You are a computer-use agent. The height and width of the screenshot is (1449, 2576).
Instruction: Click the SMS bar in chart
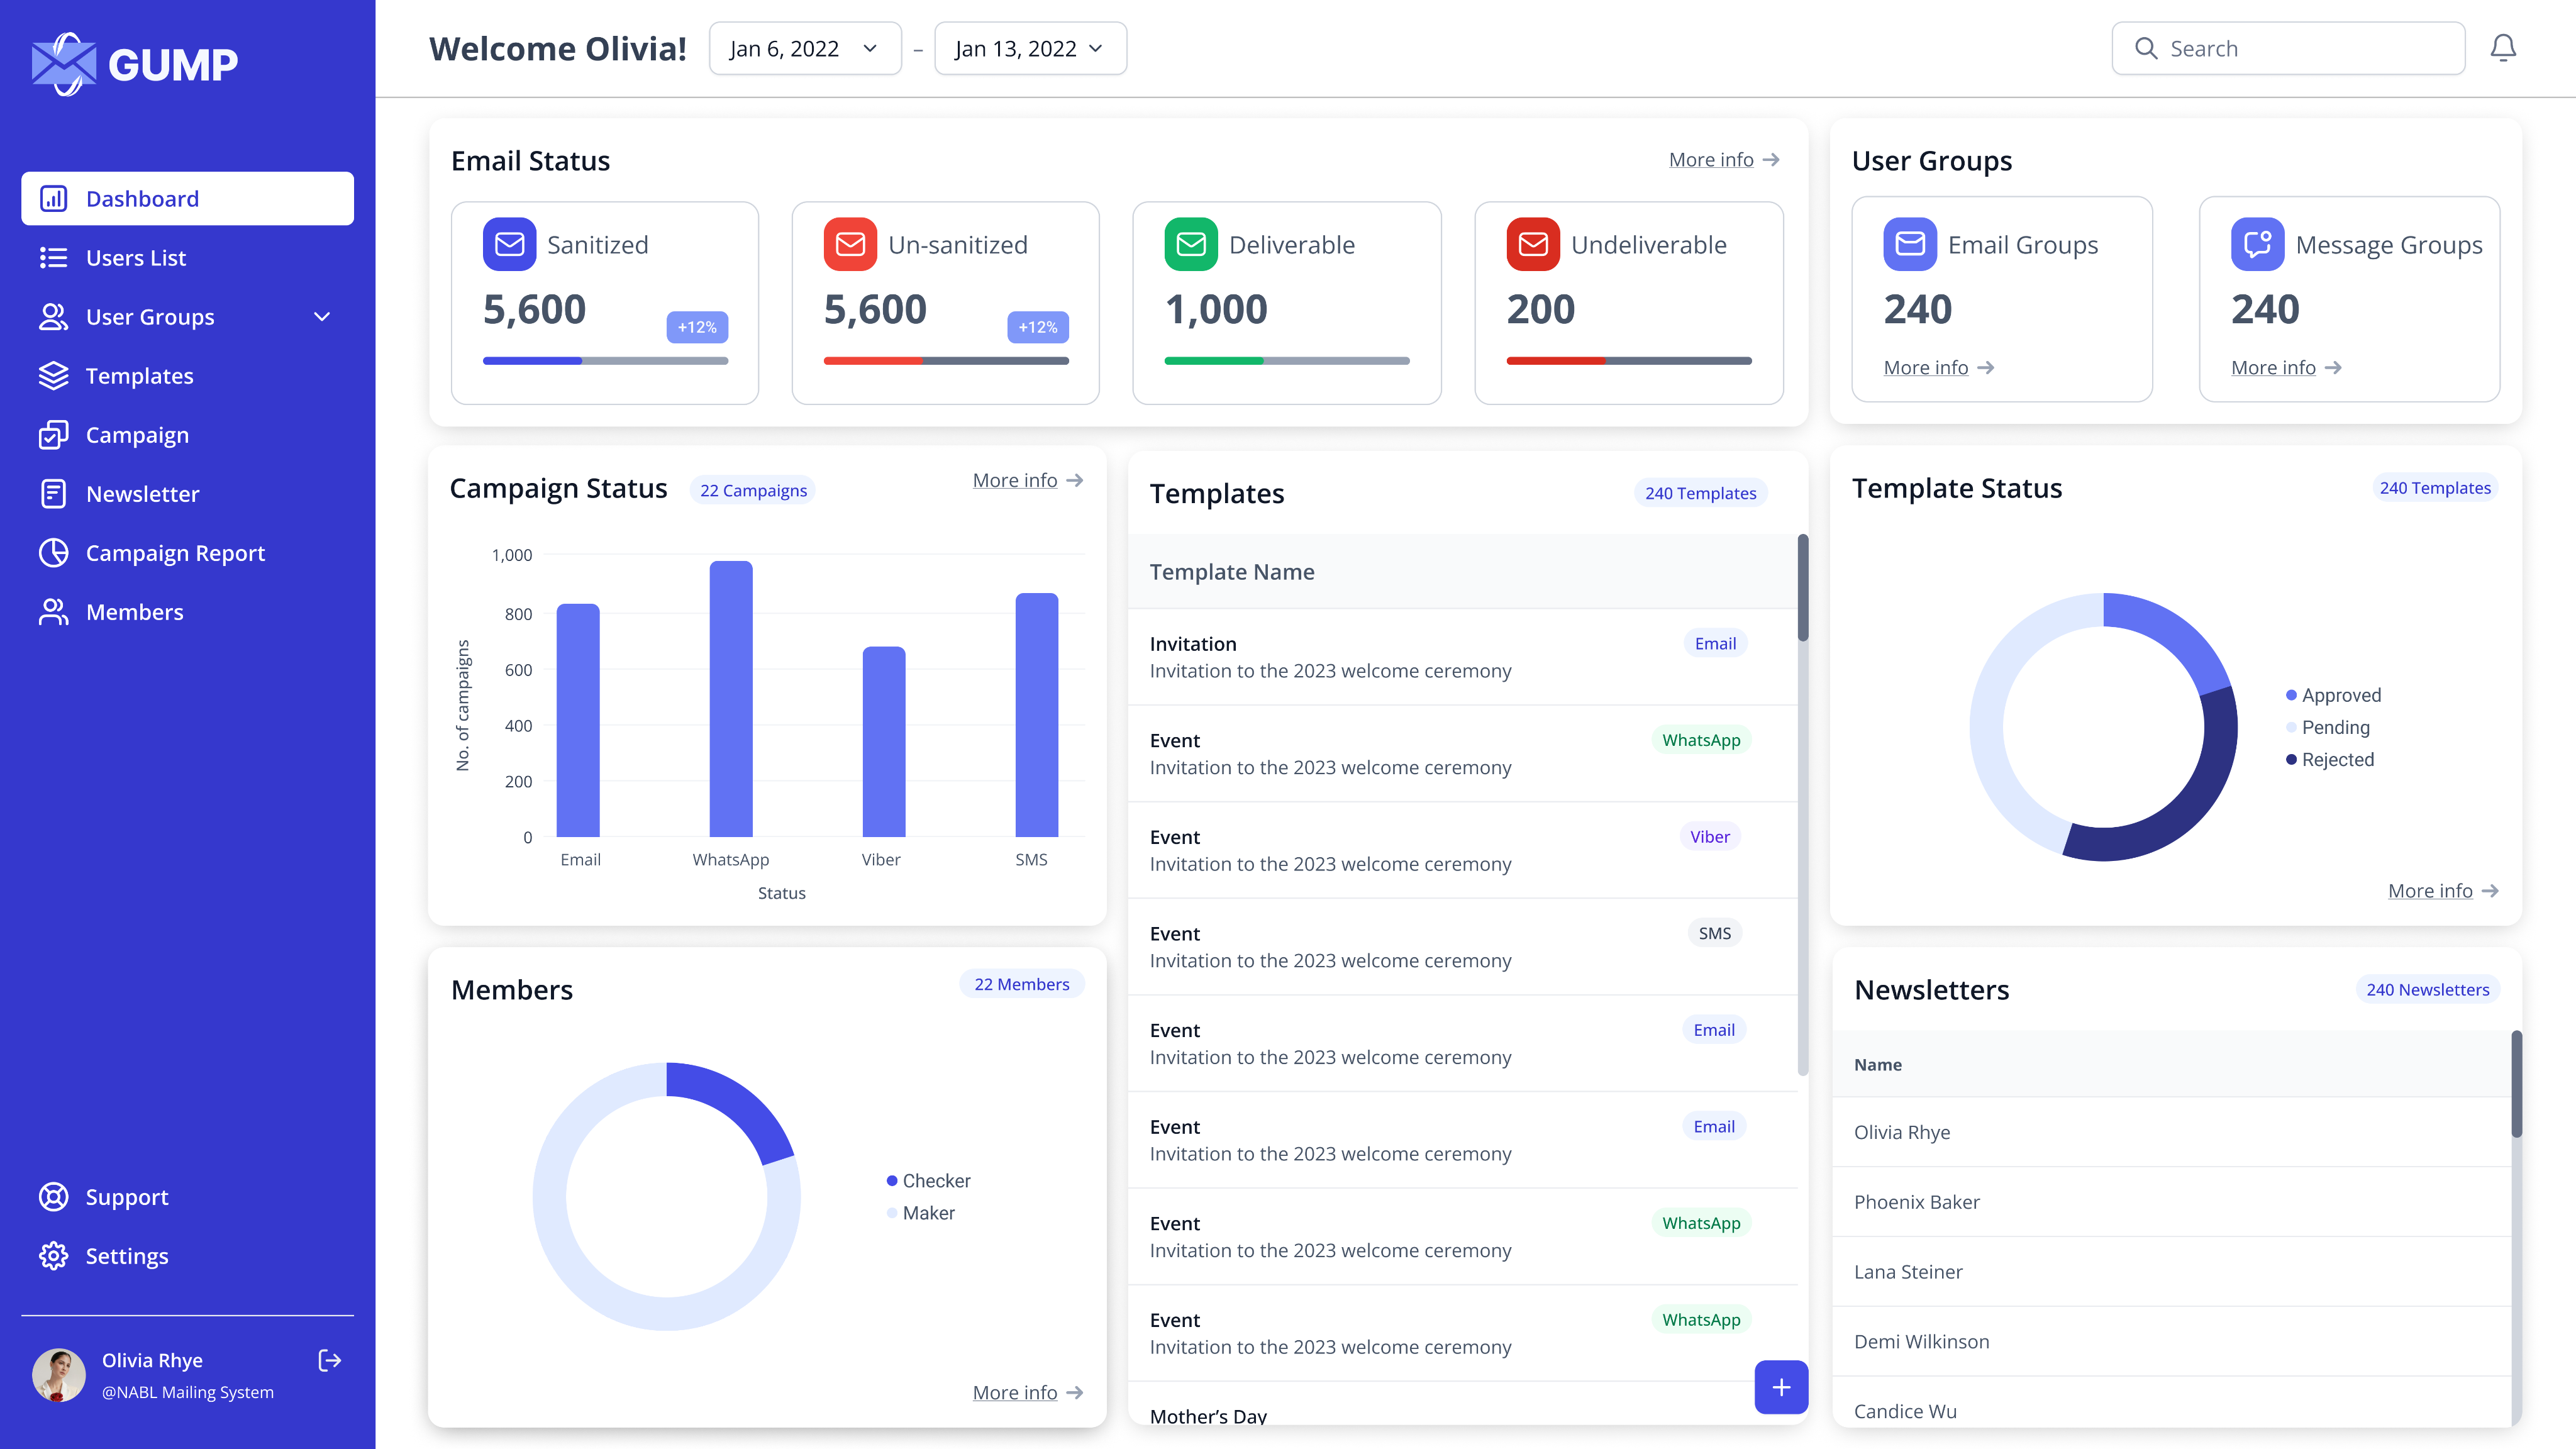click(1037, 715)
